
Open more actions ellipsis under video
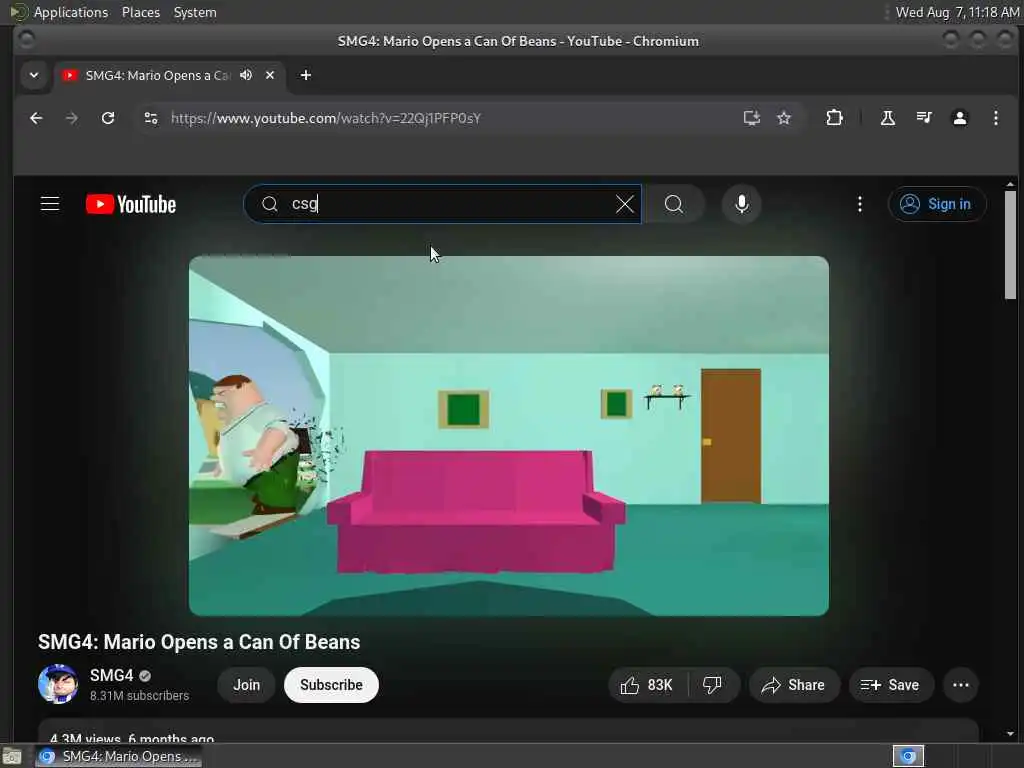961,684
